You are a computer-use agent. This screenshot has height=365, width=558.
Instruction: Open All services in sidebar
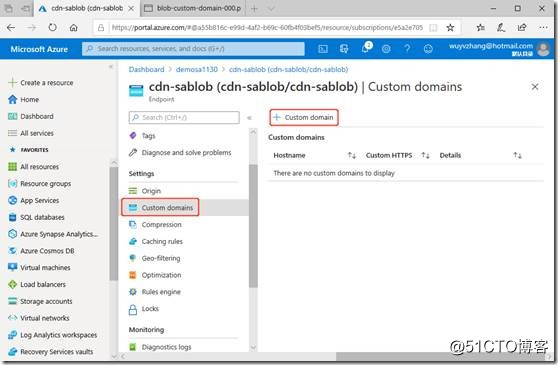pos(31,133)
